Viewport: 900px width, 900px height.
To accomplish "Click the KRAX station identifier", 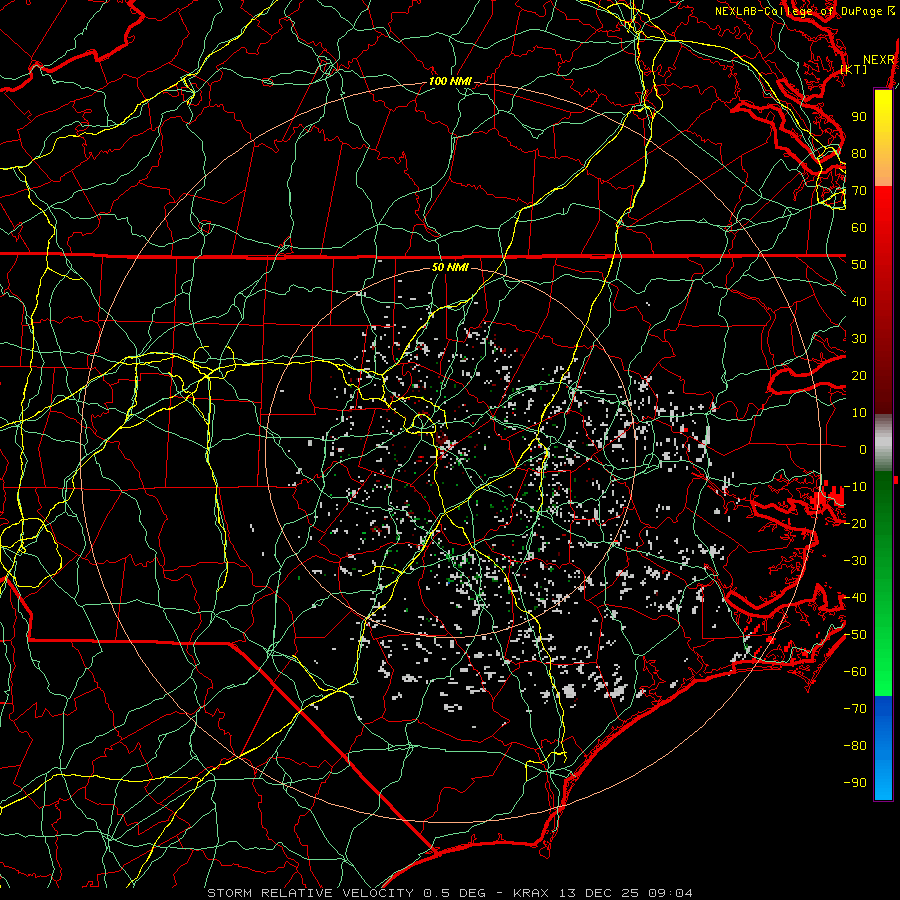I will pos(531,893).
